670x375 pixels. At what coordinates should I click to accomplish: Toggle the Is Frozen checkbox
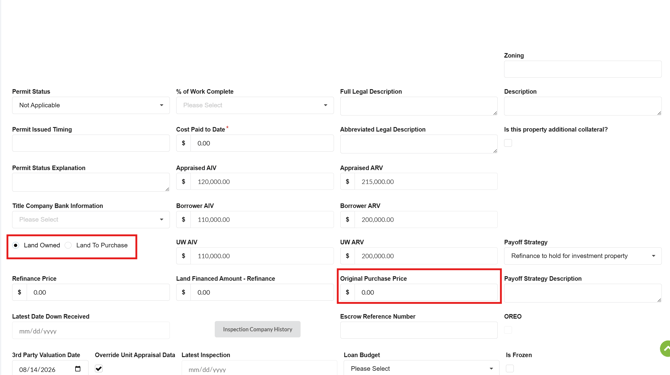click(x=509, y=368)
